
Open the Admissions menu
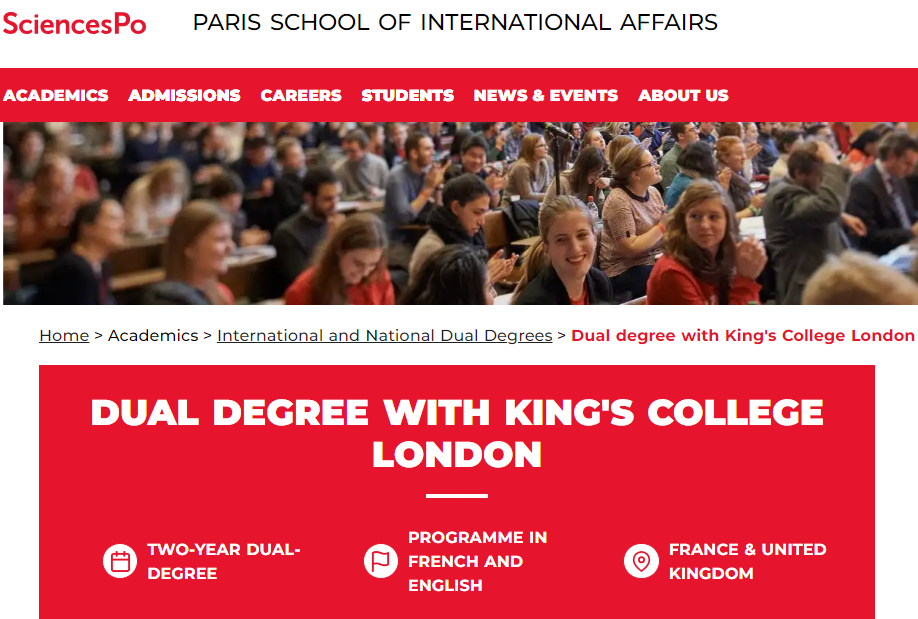184,95
